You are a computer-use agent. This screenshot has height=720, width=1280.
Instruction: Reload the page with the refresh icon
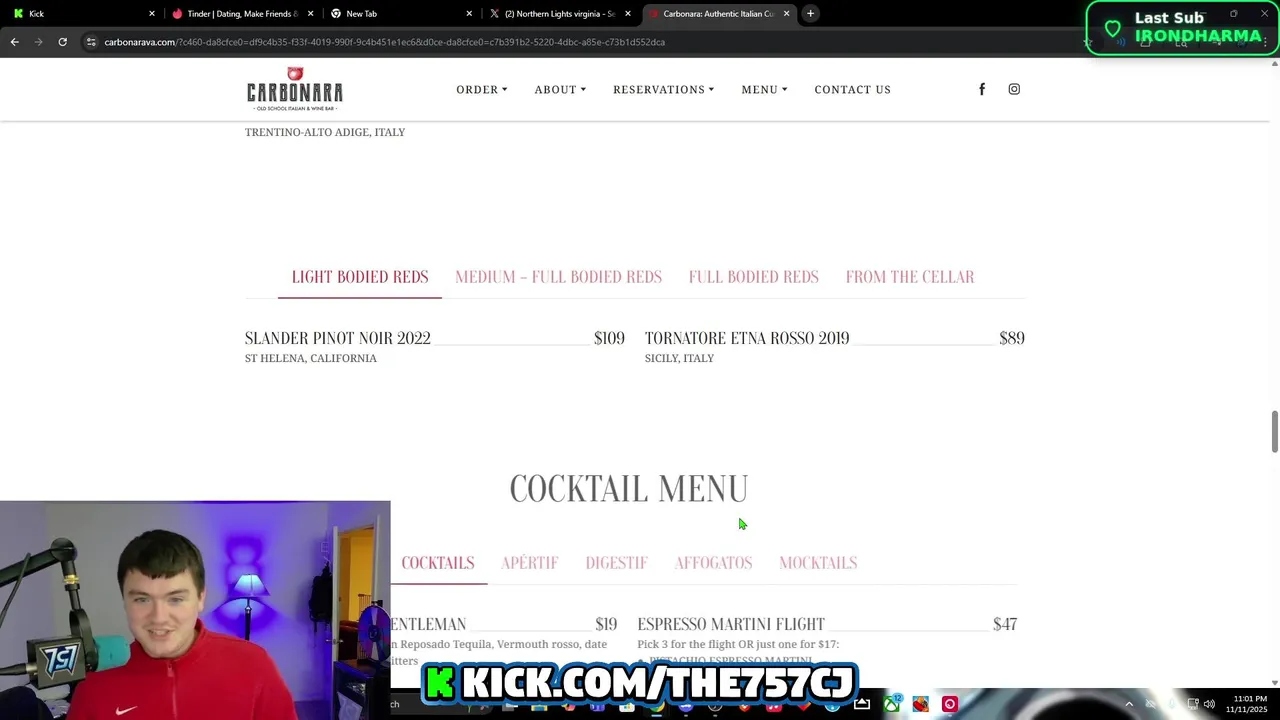62,42
